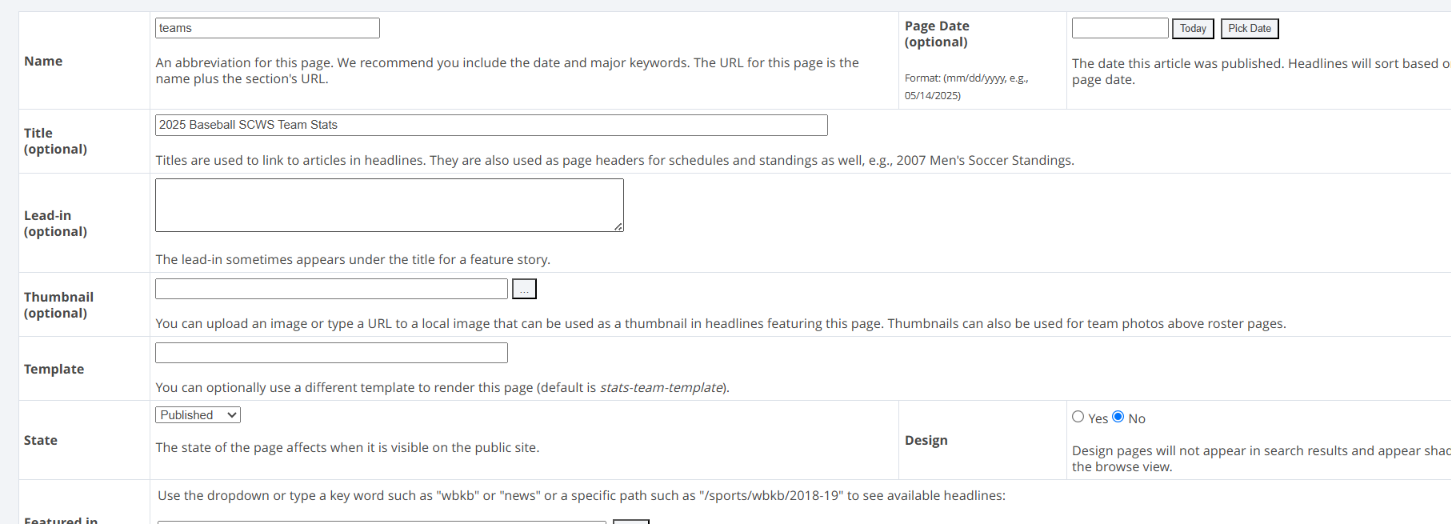Click the Lead-in textarea resize grip

[x=618, y=226]
